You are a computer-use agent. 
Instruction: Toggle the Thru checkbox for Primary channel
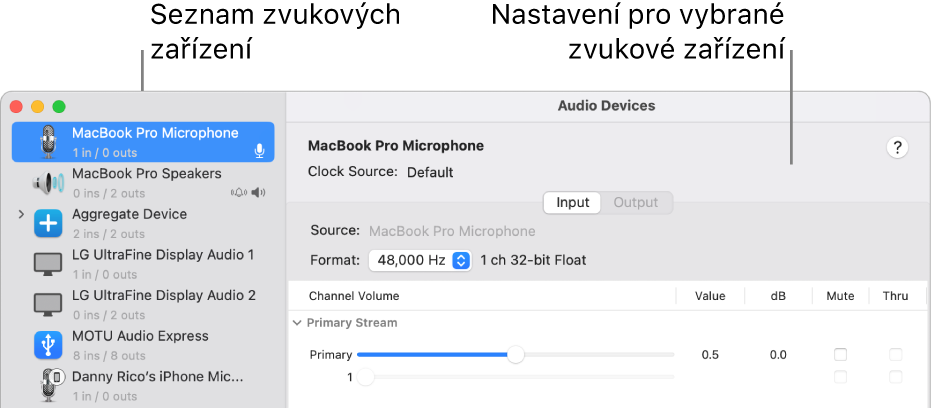896,355
